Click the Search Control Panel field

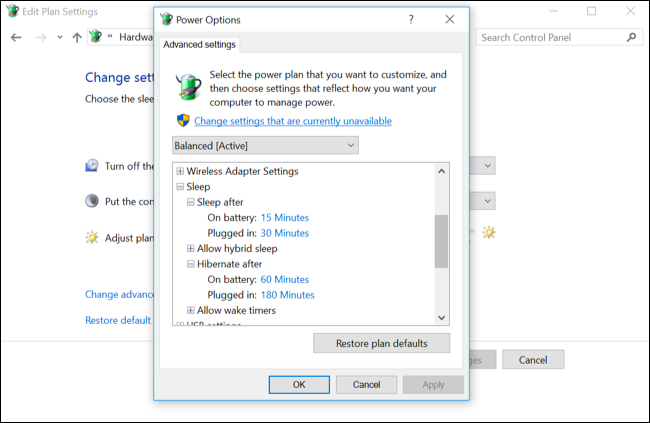click(x=559, y=37)
